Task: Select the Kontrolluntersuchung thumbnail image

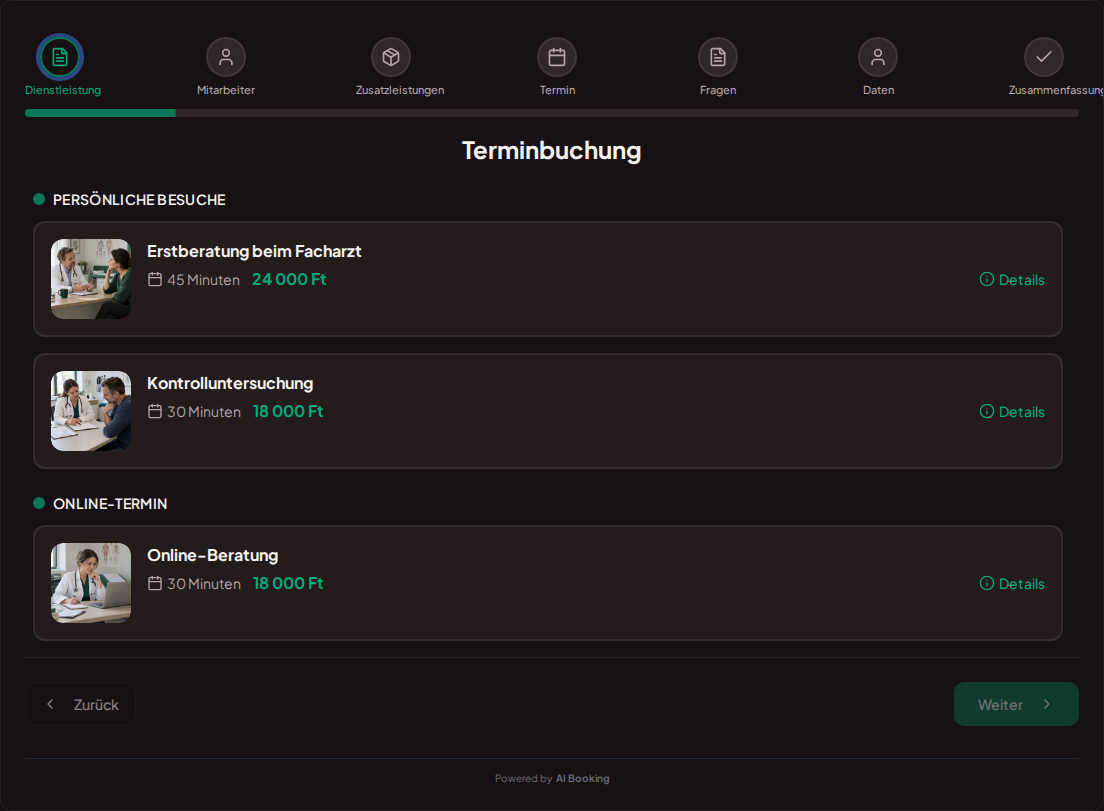Action: (91, 411)
